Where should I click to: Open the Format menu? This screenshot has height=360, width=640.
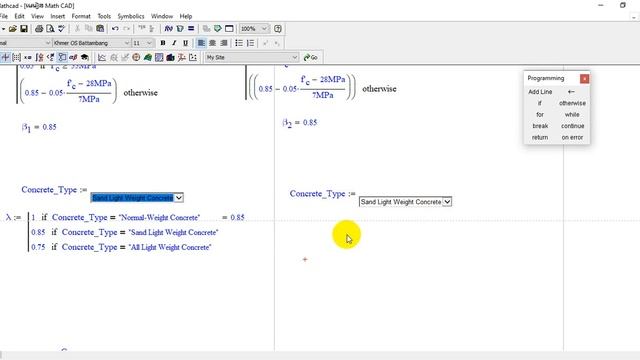tap(81, 16)
